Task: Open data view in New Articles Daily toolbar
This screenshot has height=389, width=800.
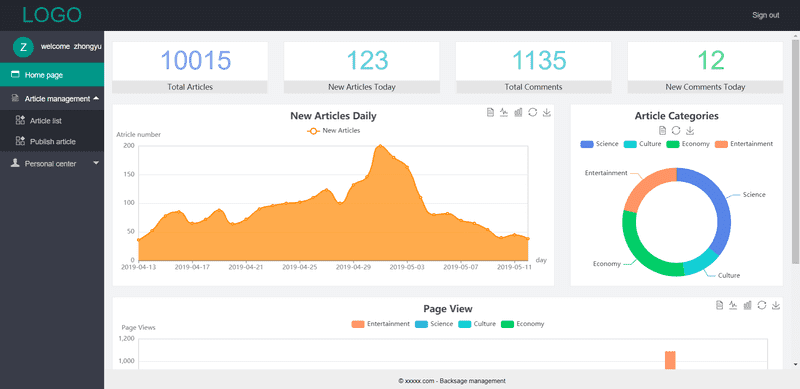Action: click(490, 112)
